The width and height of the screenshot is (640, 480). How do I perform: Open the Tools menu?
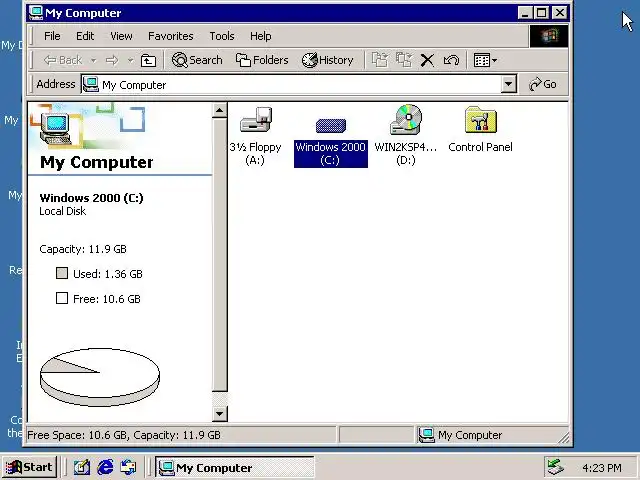click(x=222, y=36)
